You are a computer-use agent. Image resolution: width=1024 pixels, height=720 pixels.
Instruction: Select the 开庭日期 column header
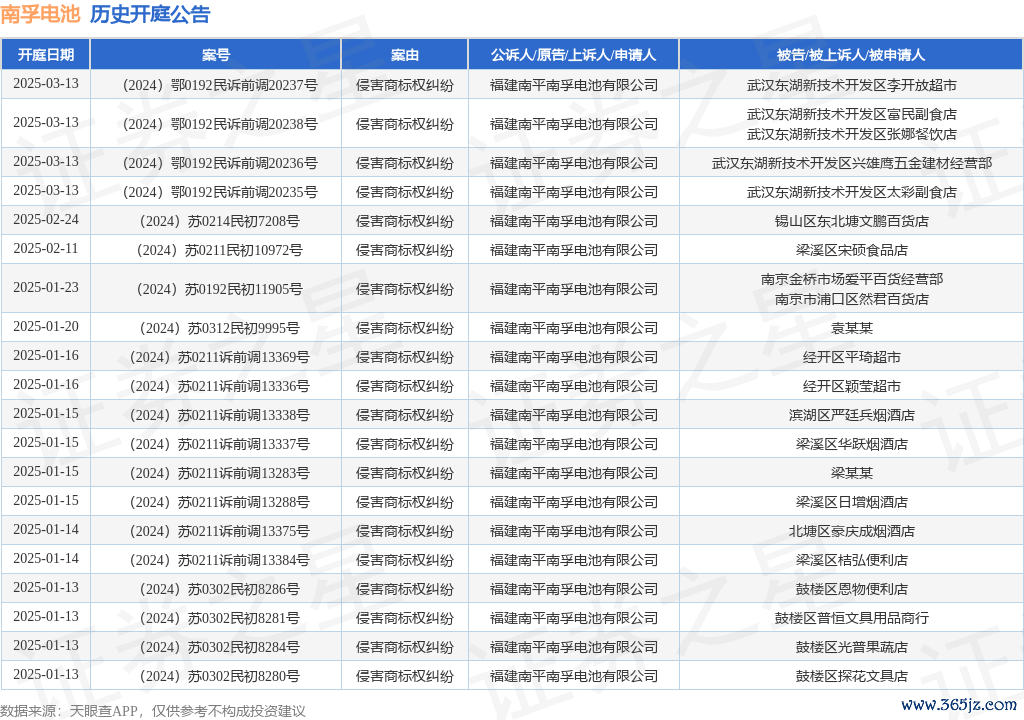coord(46,55)
